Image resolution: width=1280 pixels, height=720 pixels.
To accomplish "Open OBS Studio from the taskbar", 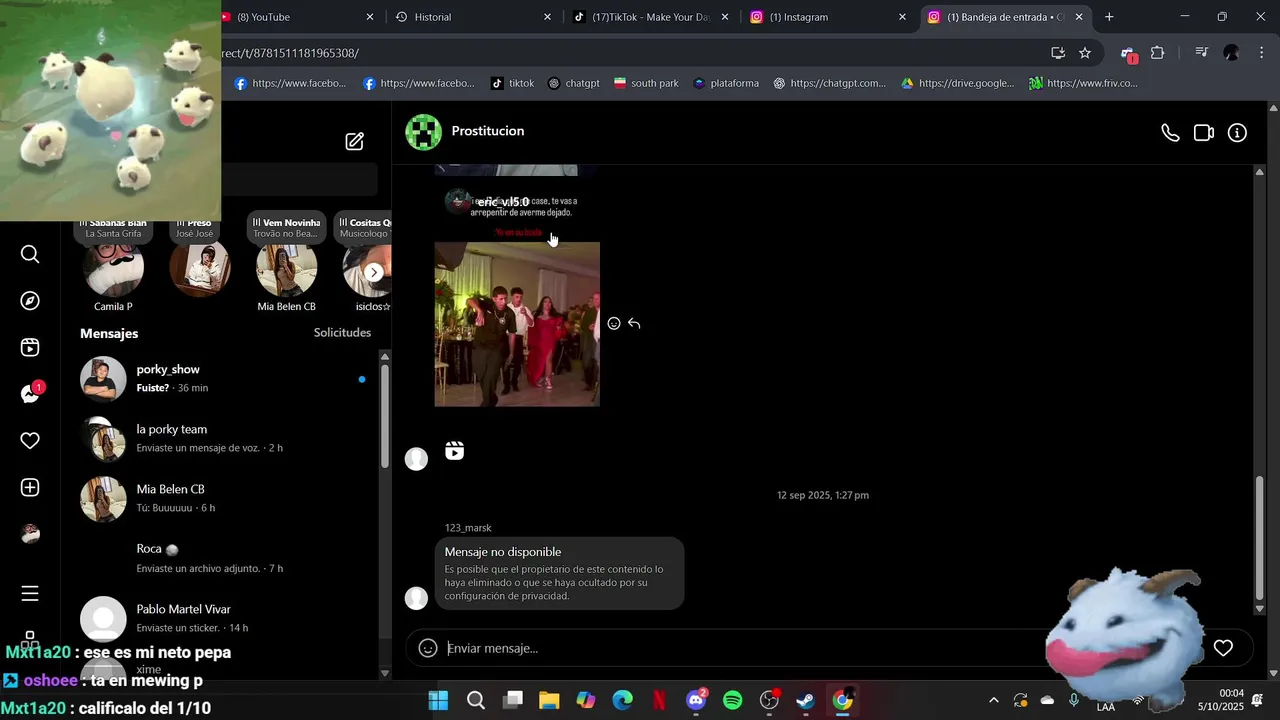I will tap(769, 700).
